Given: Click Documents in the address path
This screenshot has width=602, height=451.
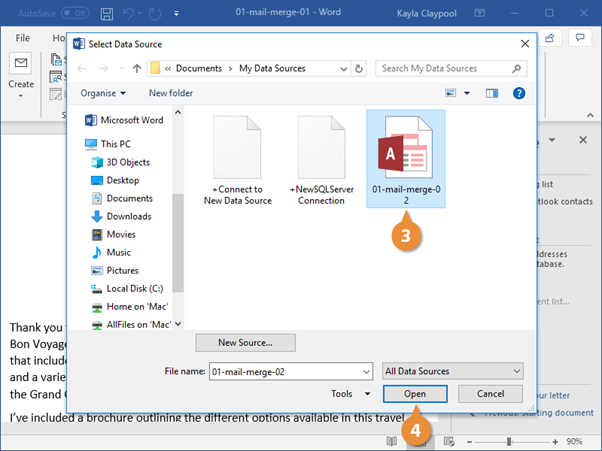Looking at the screenshot, I should [x=198, y=68].
